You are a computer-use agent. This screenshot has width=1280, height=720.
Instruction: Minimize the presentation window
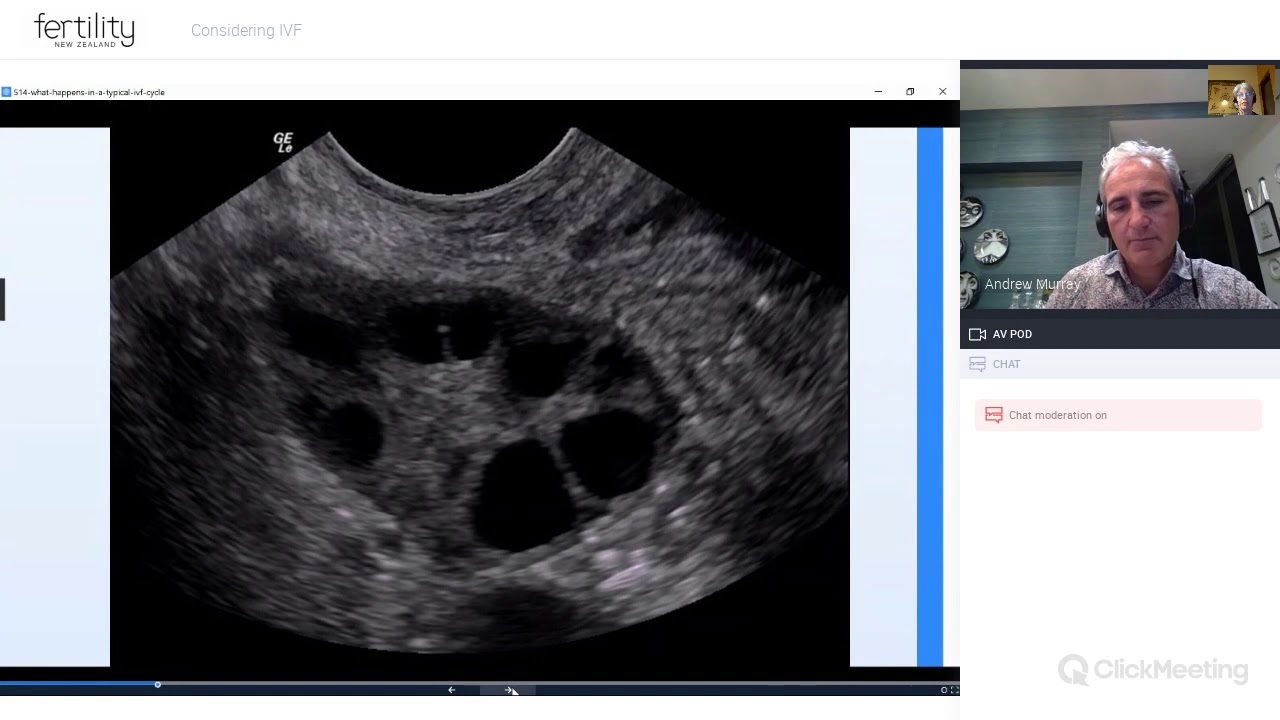878,91
